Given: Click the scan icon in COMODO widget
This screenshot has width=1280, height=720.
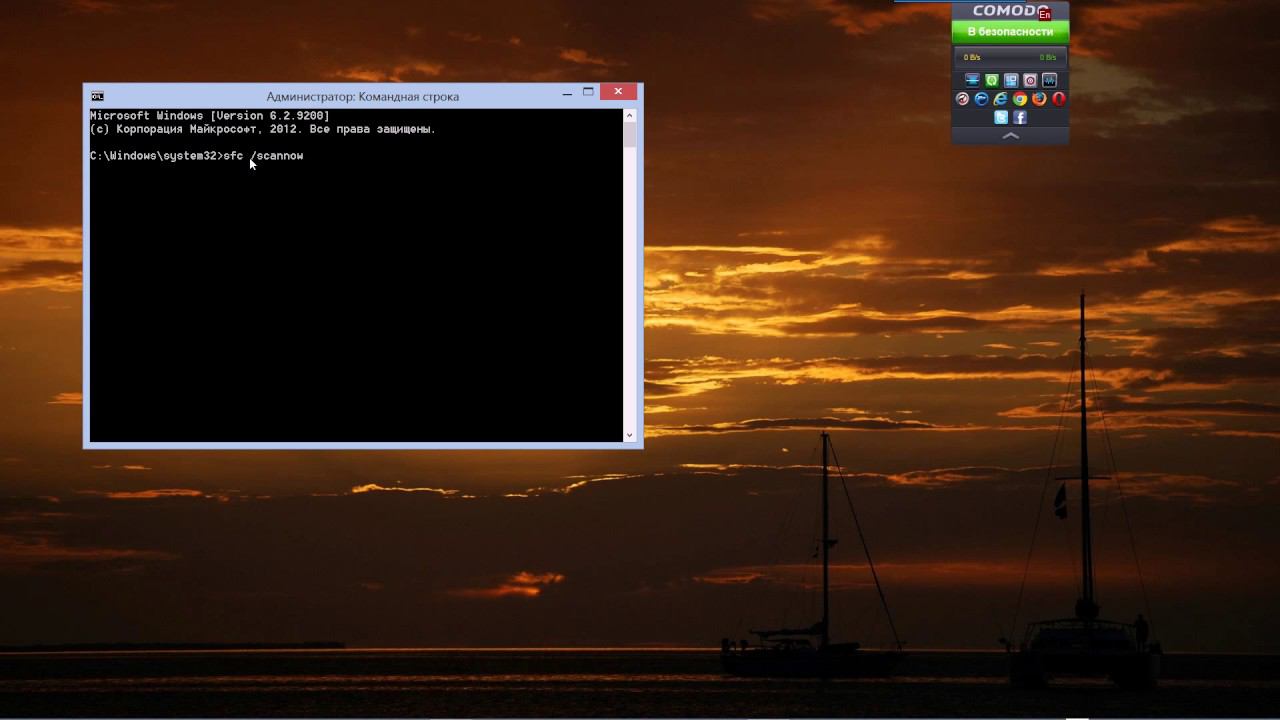Looking at the screenshot, I should click(x=972, y=80).
